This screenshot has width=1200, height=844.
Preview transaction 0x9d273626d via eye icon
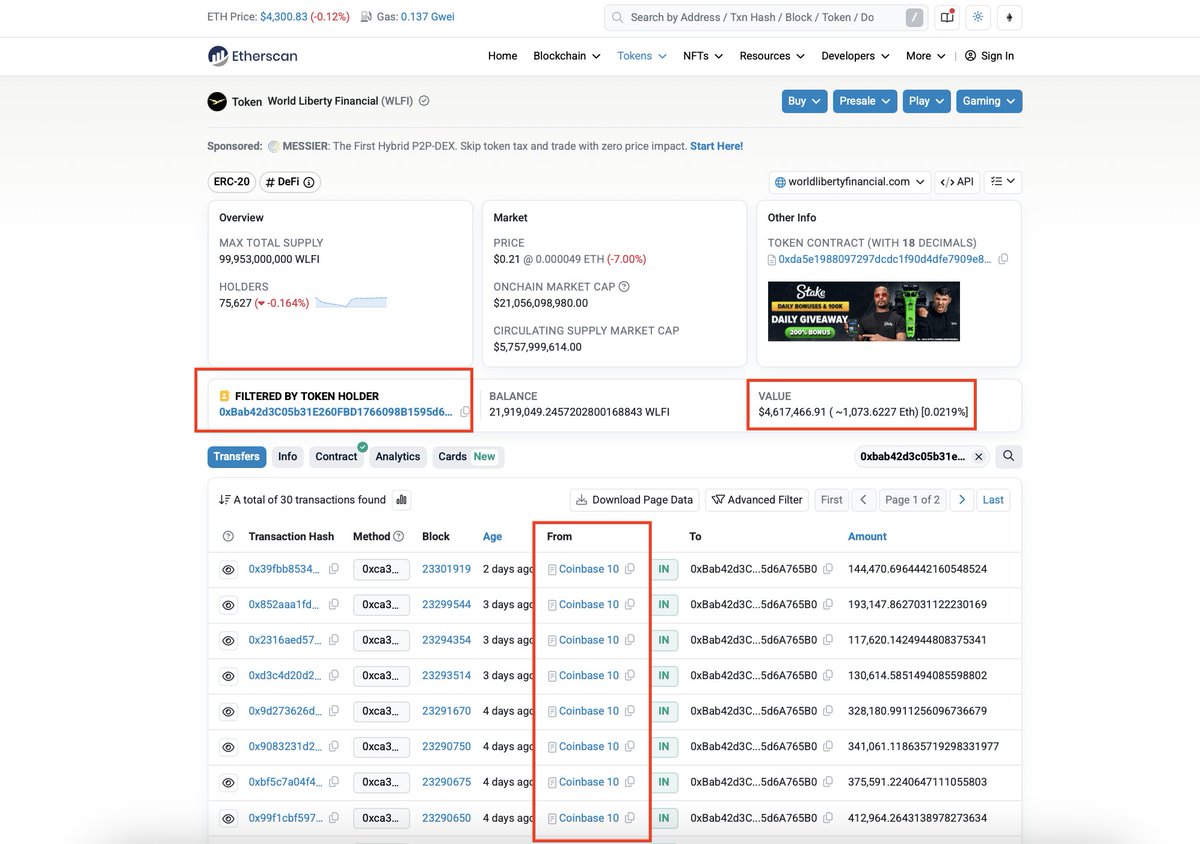click(228, 711)
